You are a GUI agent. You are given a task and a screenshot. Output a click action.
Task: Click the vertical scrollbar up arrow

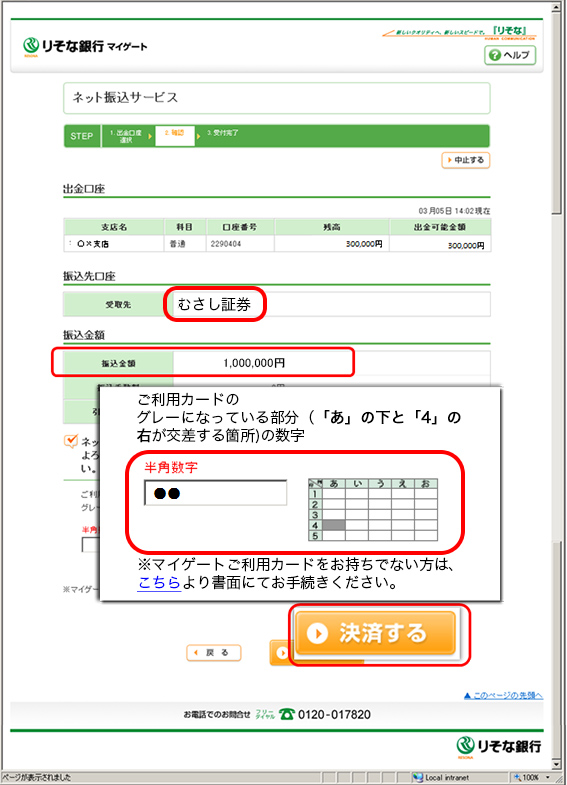[556, 7]
